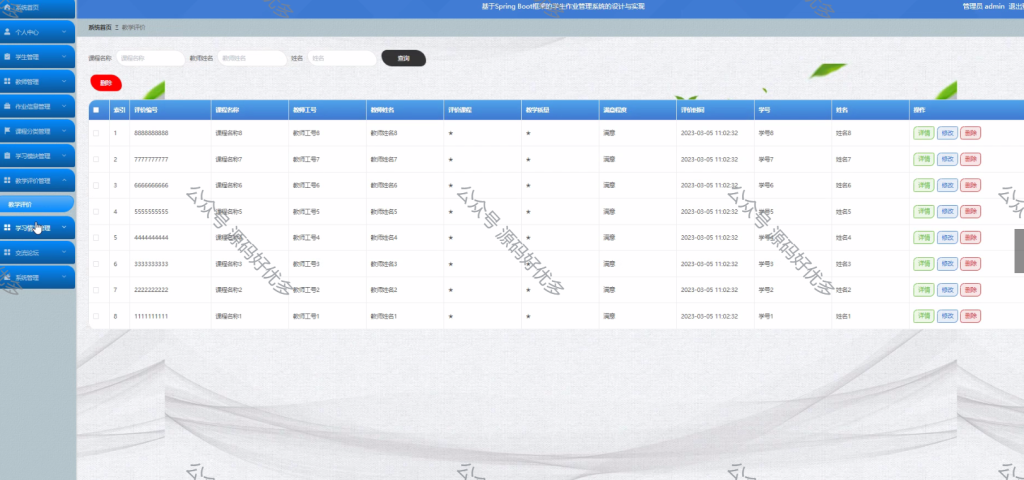Click the grid icon beside 教师管理
1024x480 pixels.
7,82
